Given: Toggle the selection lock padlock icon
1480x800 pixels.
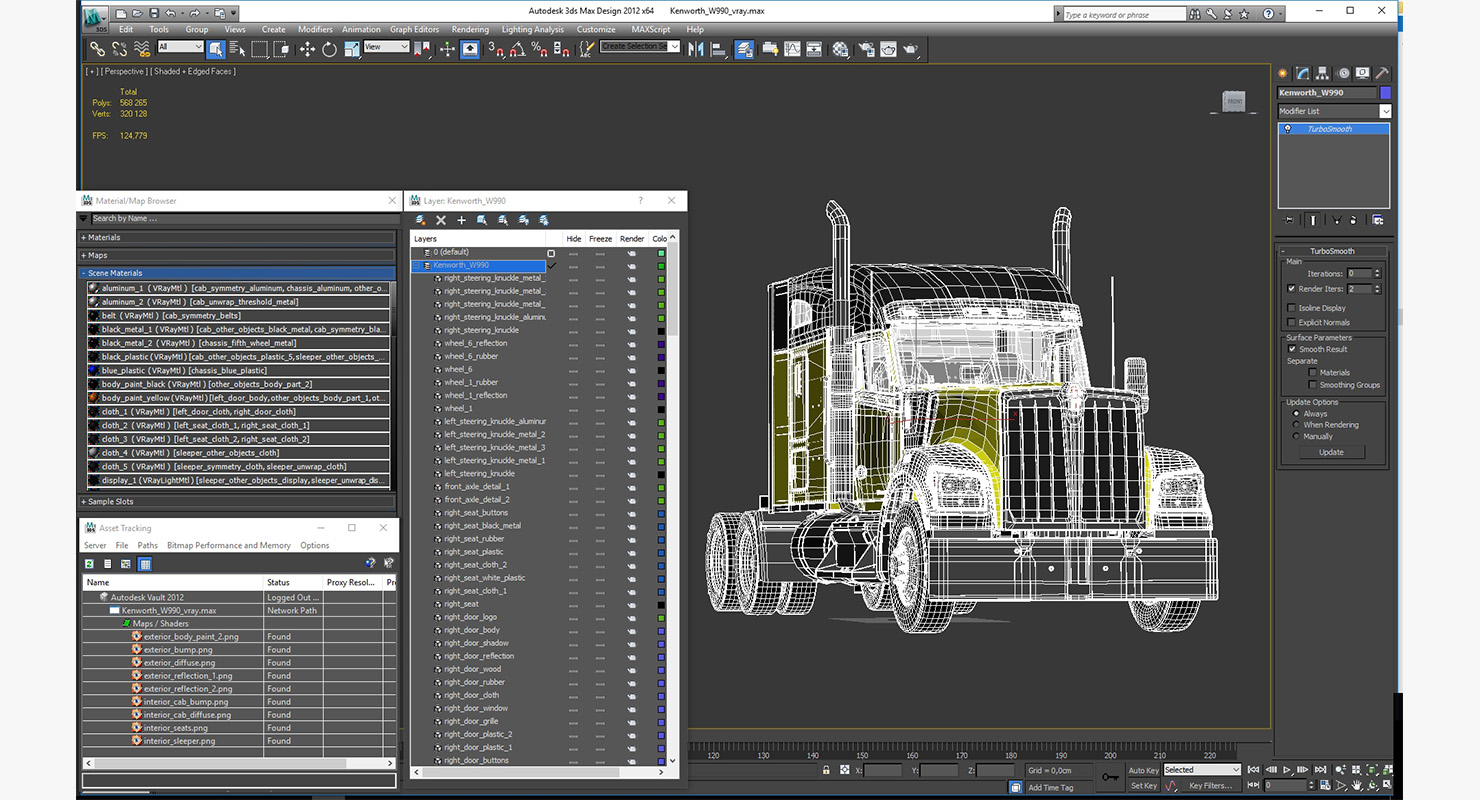Looking at the screenshot, I should 825,770.
